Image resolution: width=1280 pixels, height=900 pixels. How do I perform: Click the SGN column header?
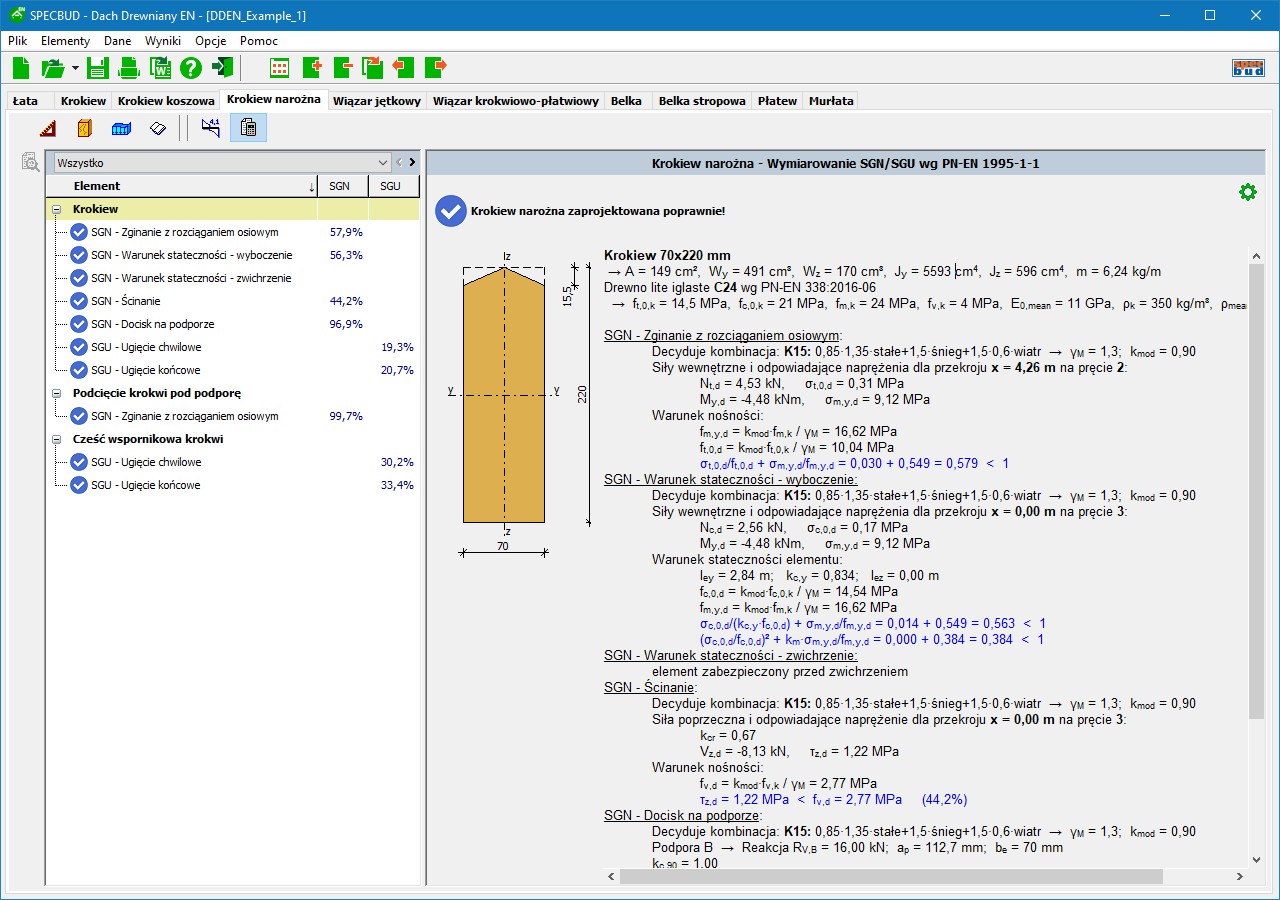click(x=340, y=186)
